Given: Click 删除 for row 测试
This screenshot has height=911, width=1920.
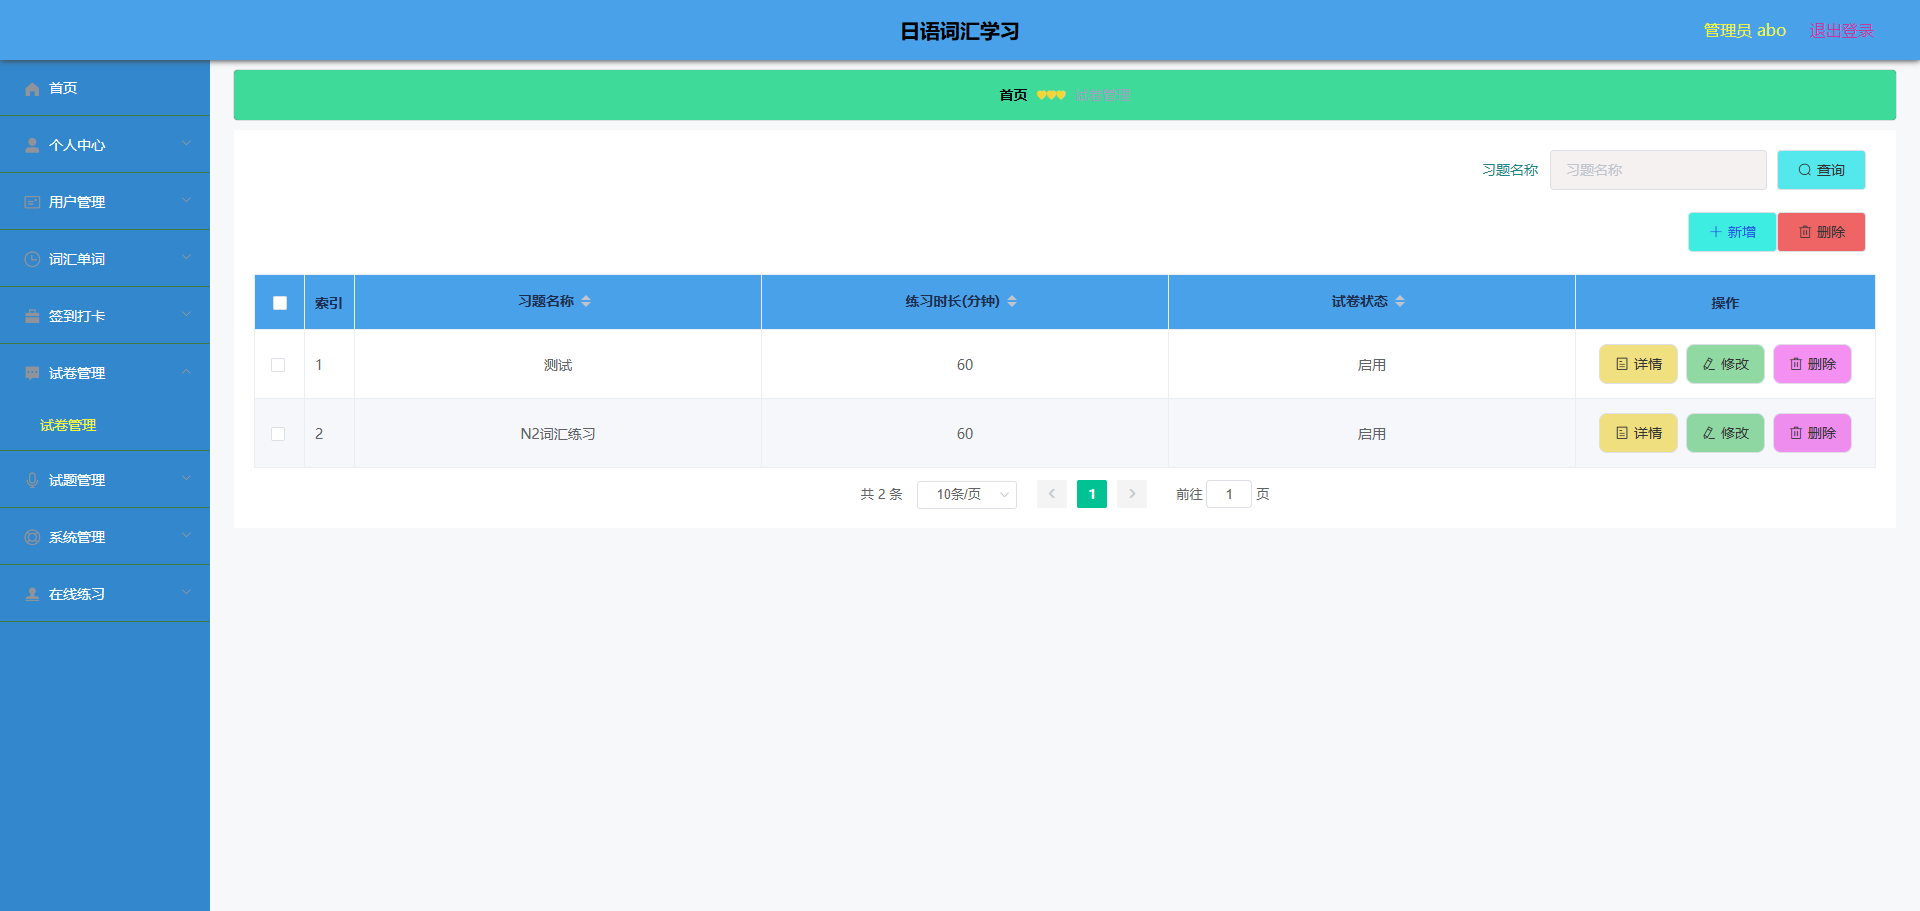Looking at the screenshot, I should coord(1812,365).
